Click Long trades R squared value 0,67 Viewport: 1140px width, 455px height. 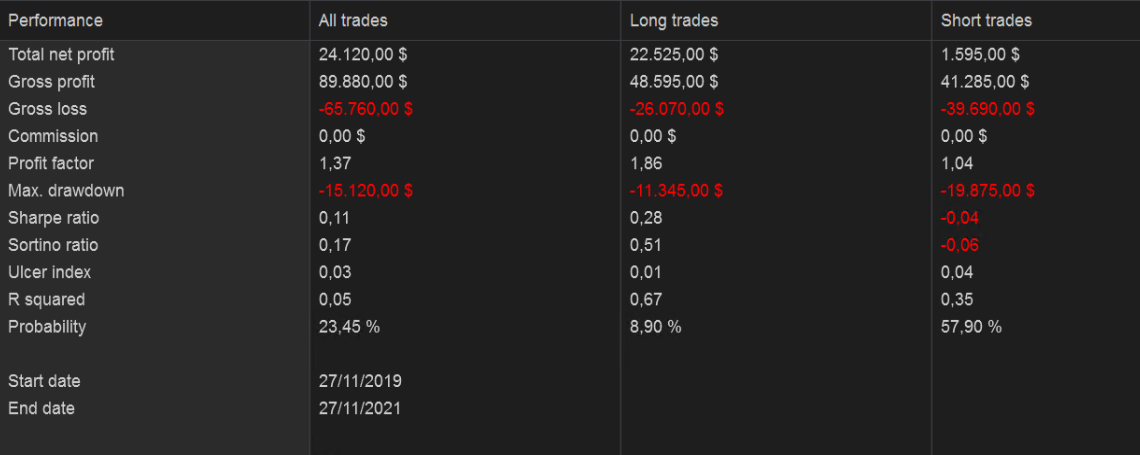pyautogui.click(x=646, y=299)
